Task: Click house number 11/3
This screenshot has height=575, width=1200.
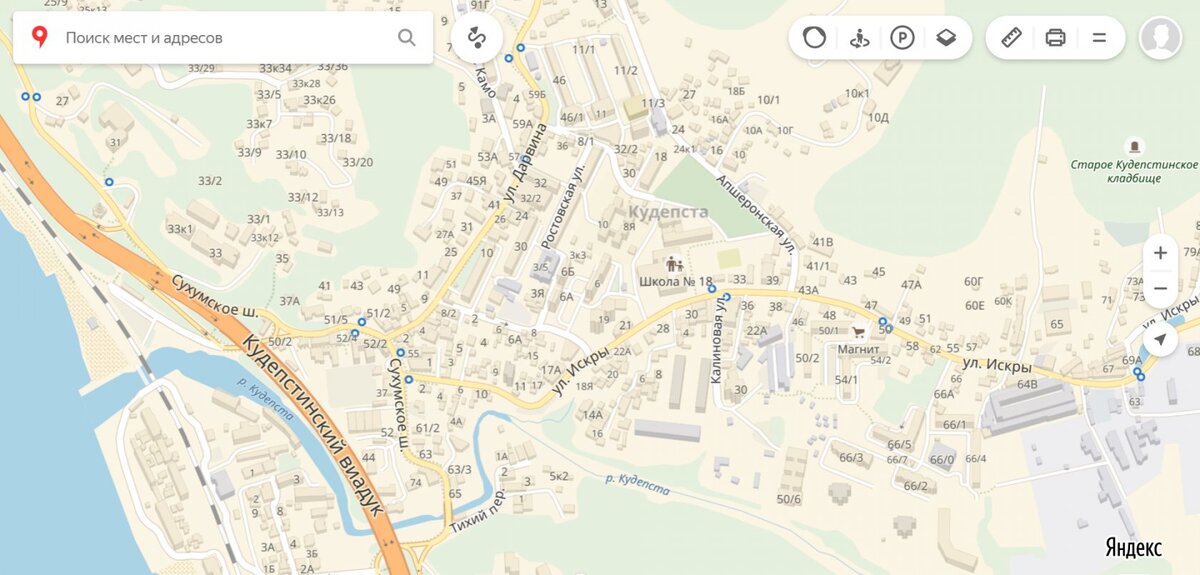Action: point(653,103)
